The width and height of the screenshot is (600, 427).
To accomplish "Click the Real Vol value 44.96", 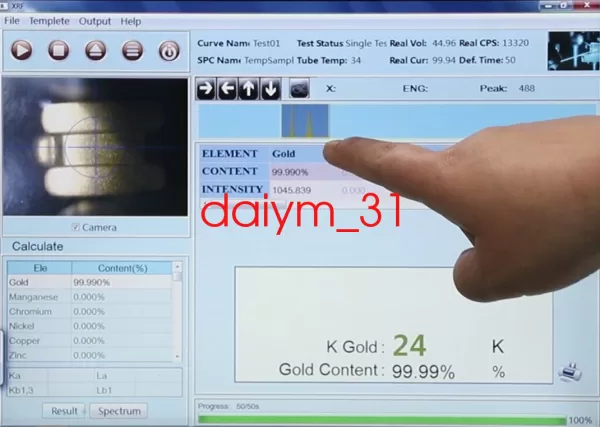I will (444, 43).
